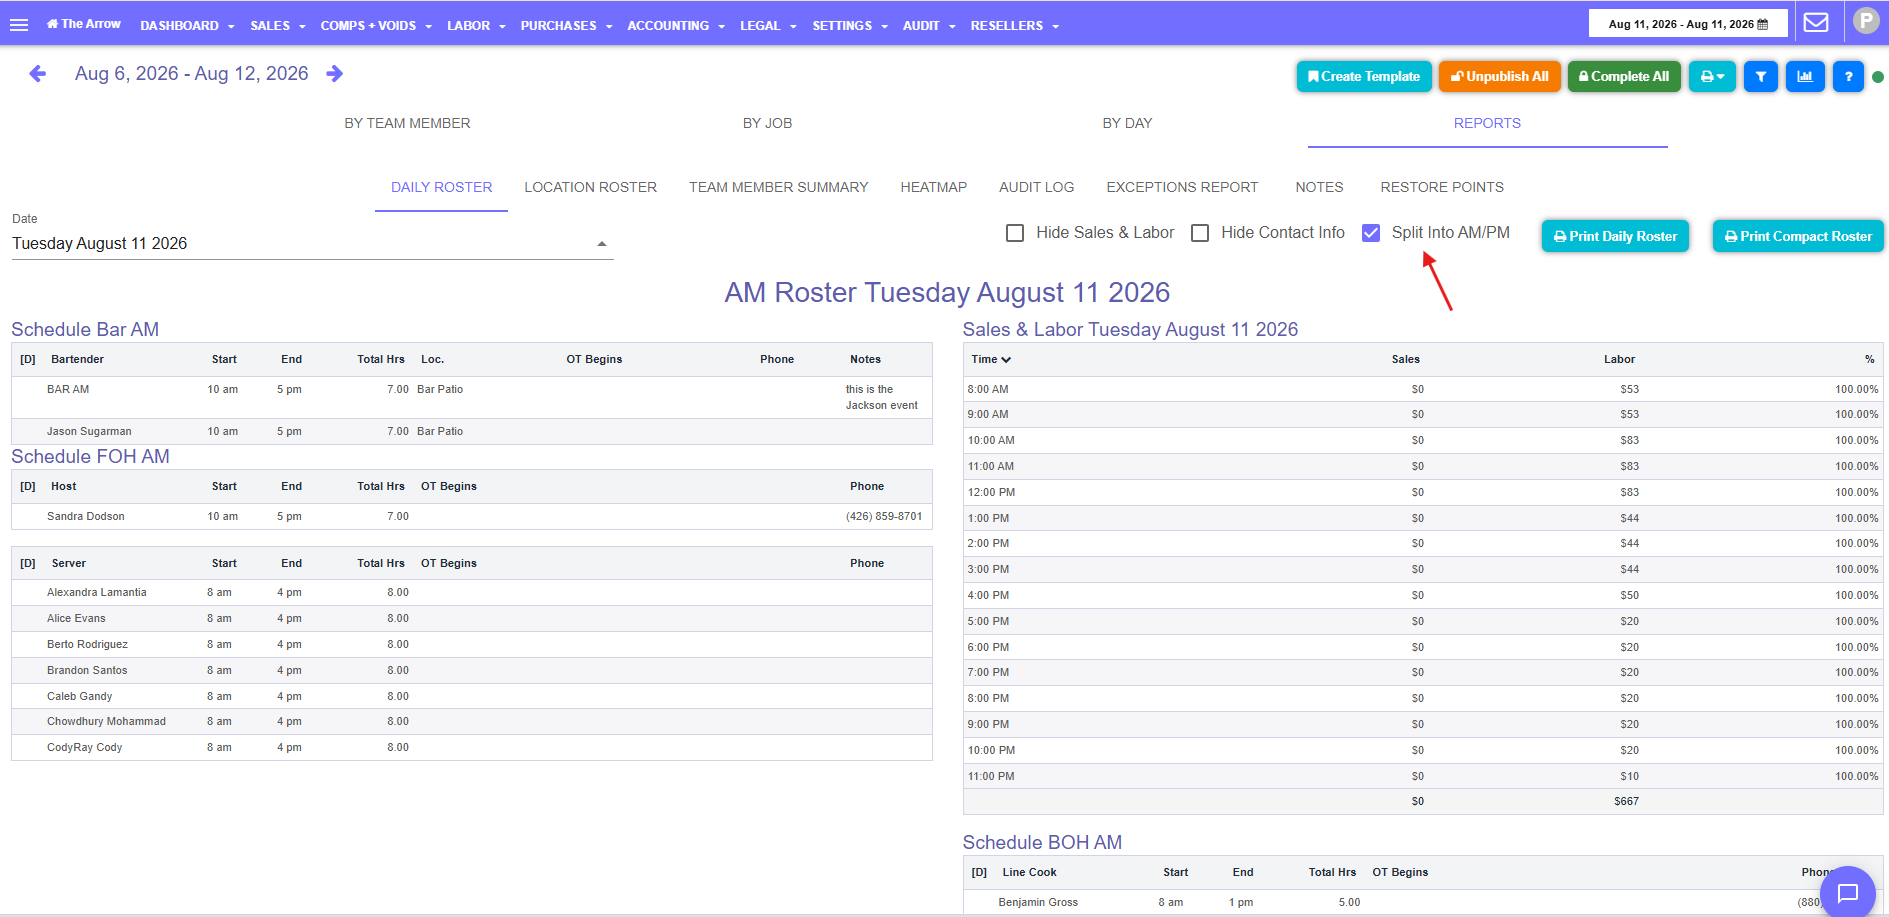Select the DAILY ROSTER subtab
The image size is (1889, 917).
pyautogui.click(x=441, y=188)
